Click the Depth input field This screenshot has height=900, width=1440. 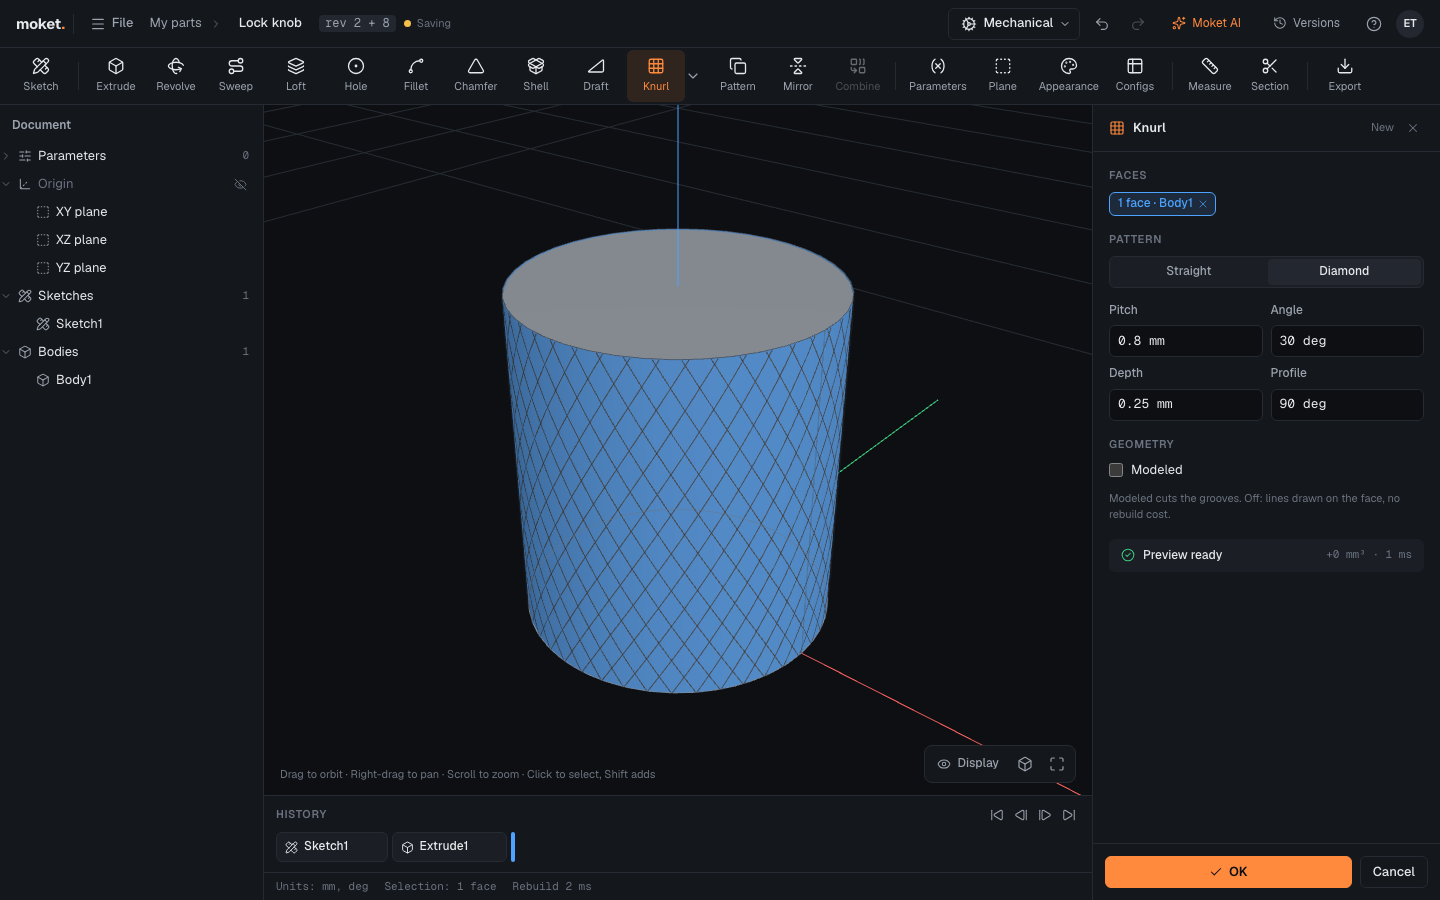1185,405
